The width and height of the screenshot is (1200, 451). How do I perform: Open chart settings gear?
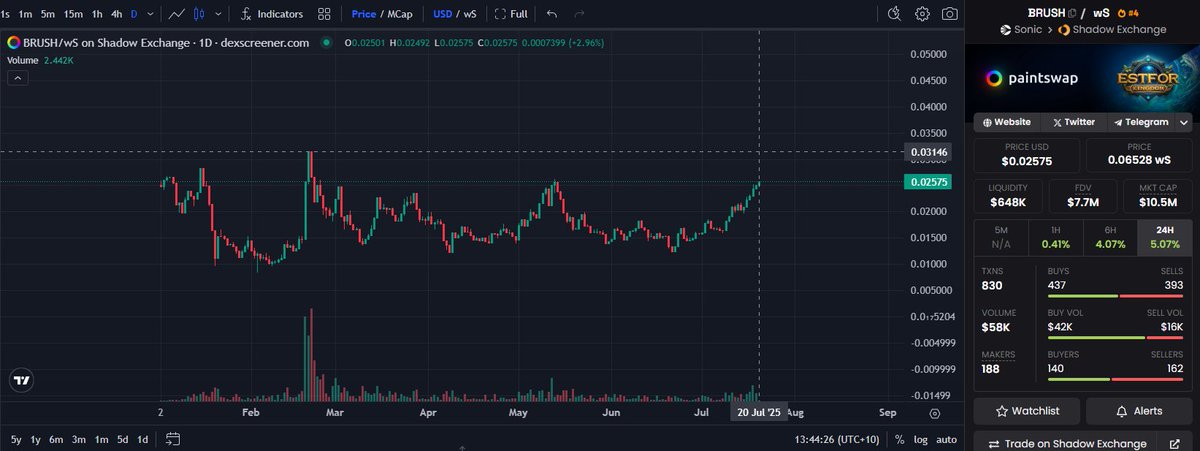[922, 14]
